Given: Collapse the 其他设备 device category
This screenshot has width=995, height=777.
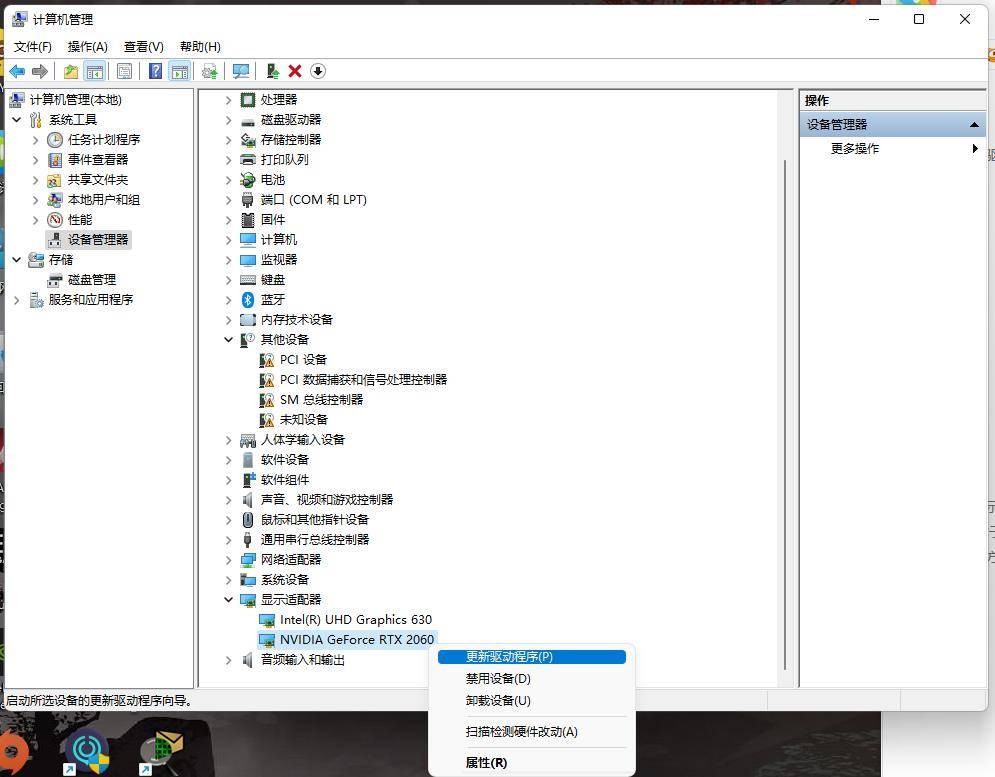Looking at the screenshot, I should point(228,339).
